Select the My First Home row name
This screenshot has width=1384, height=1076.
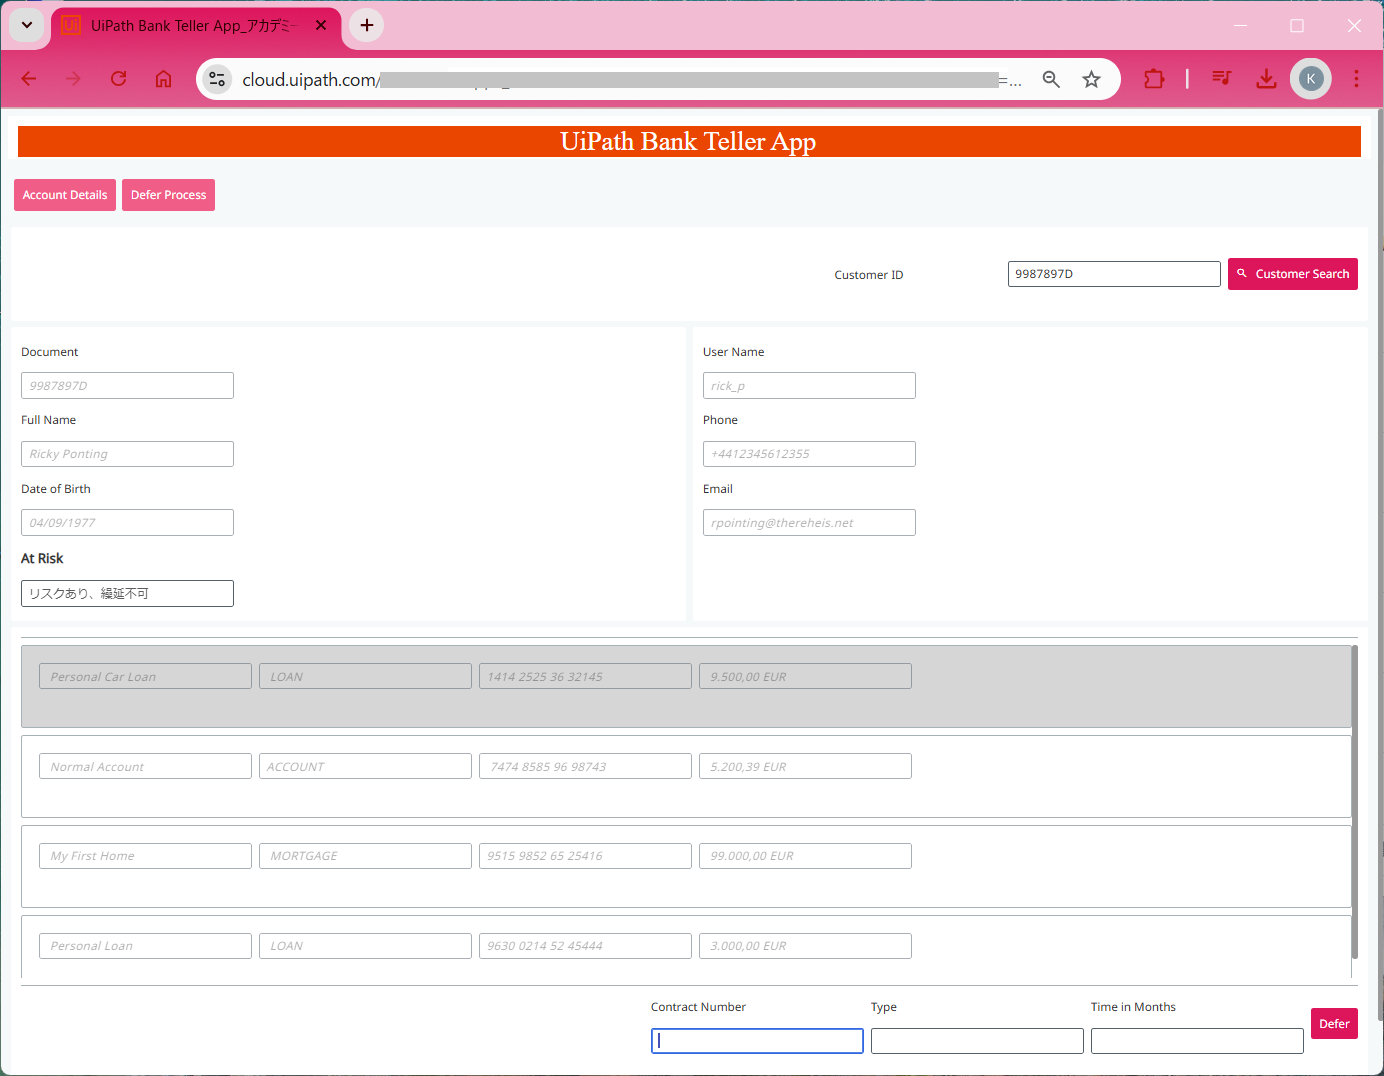145,856
